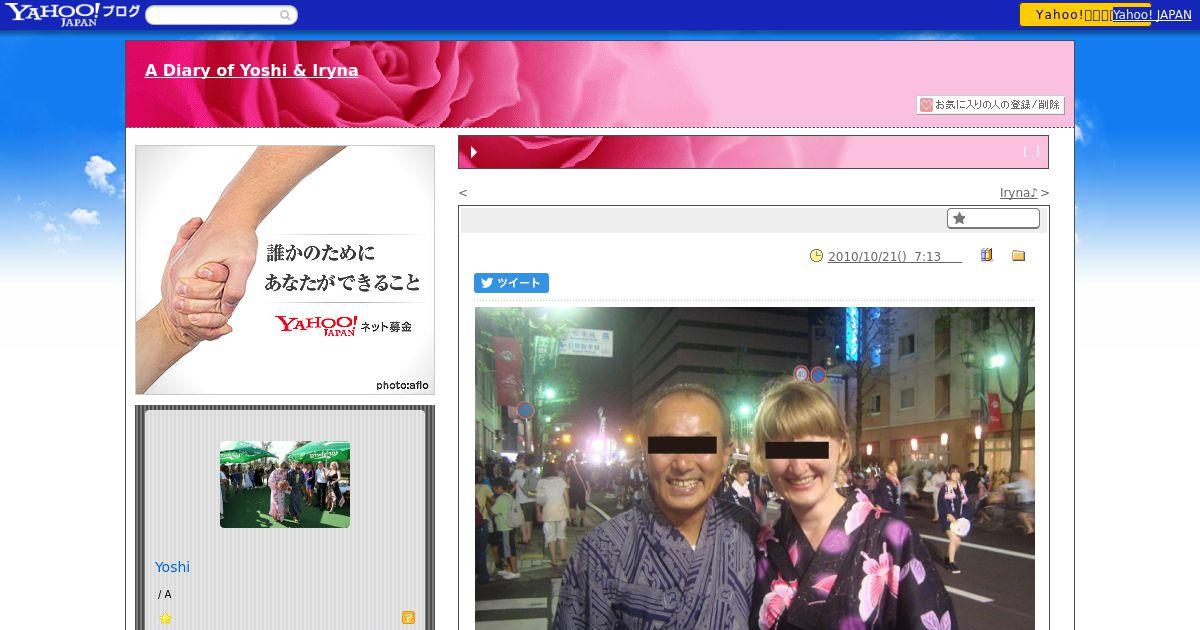Open the orange question mark help icon
Screen dimensions: 1200x630
coord(408,618)
